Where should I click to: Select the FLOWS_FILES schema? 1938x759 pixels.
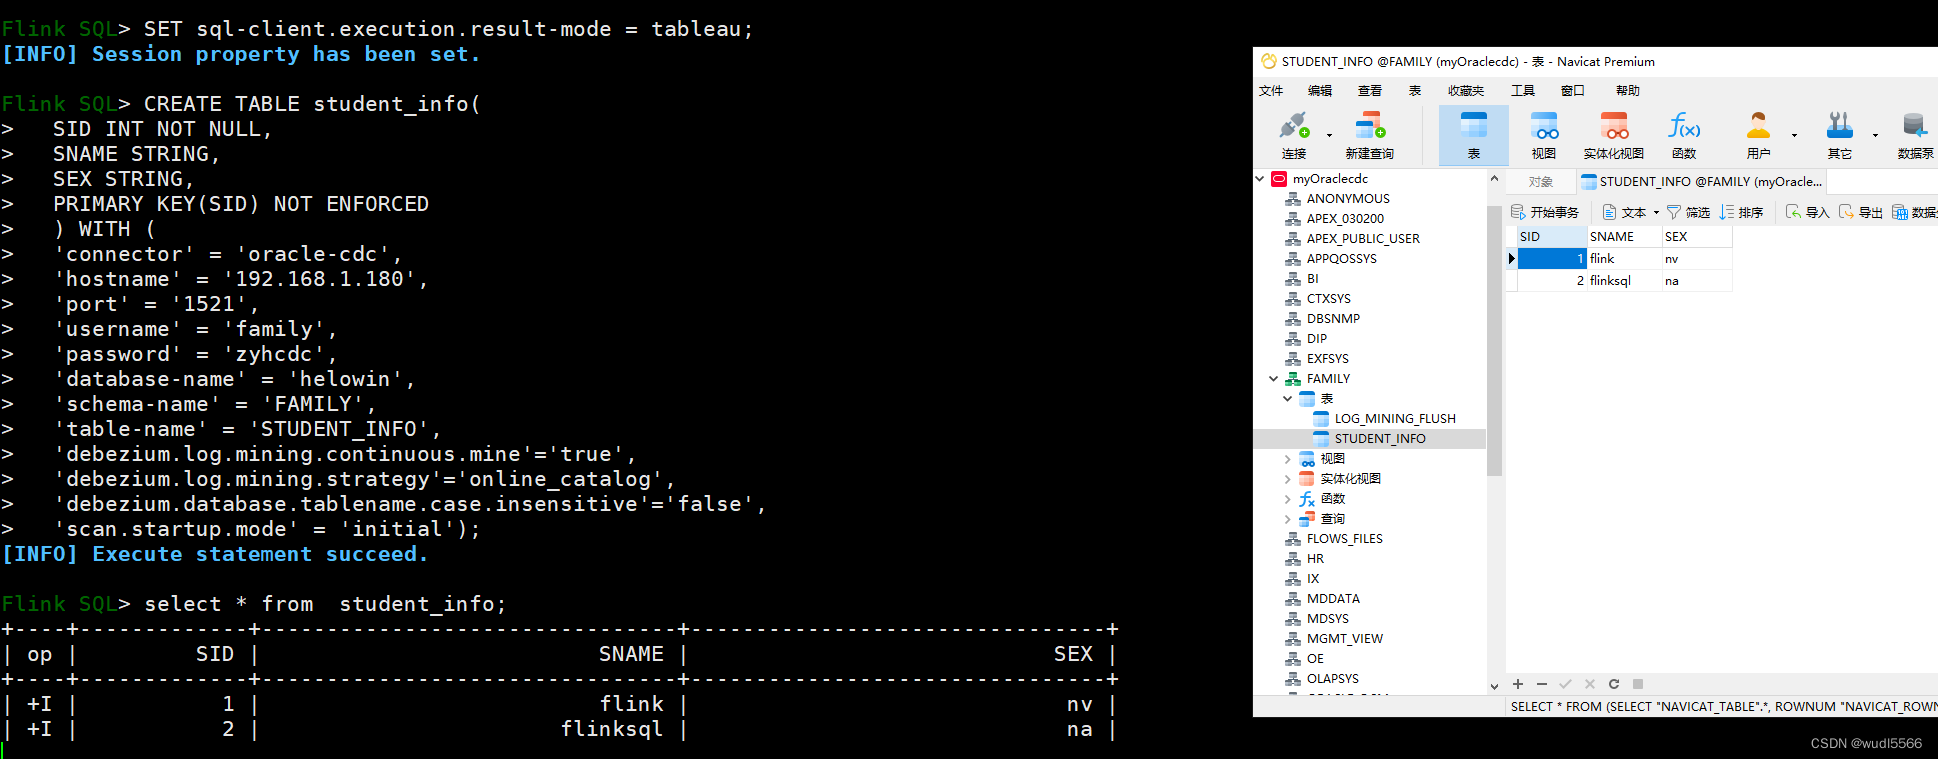[x=1345, y=539]
